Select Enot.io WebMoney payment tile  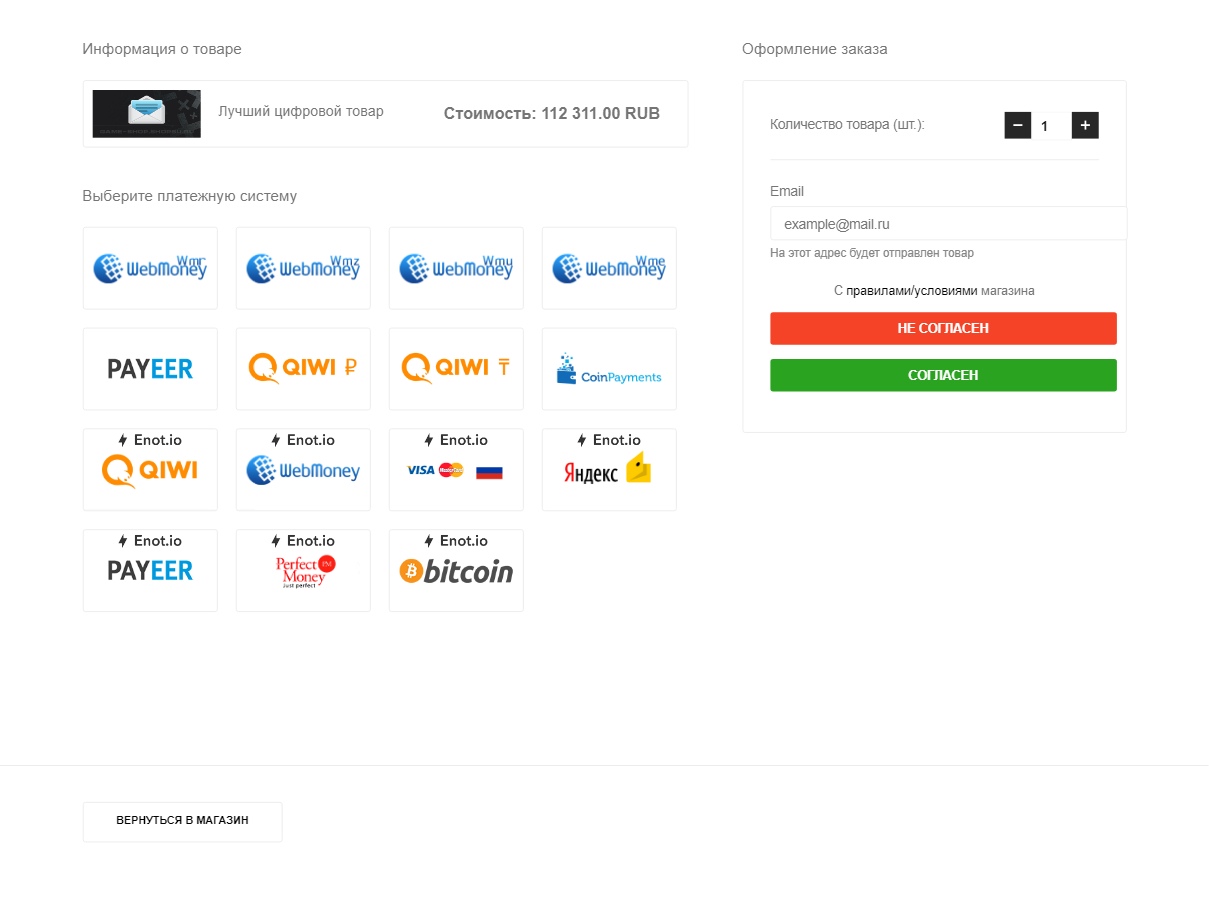click(303, 470)
